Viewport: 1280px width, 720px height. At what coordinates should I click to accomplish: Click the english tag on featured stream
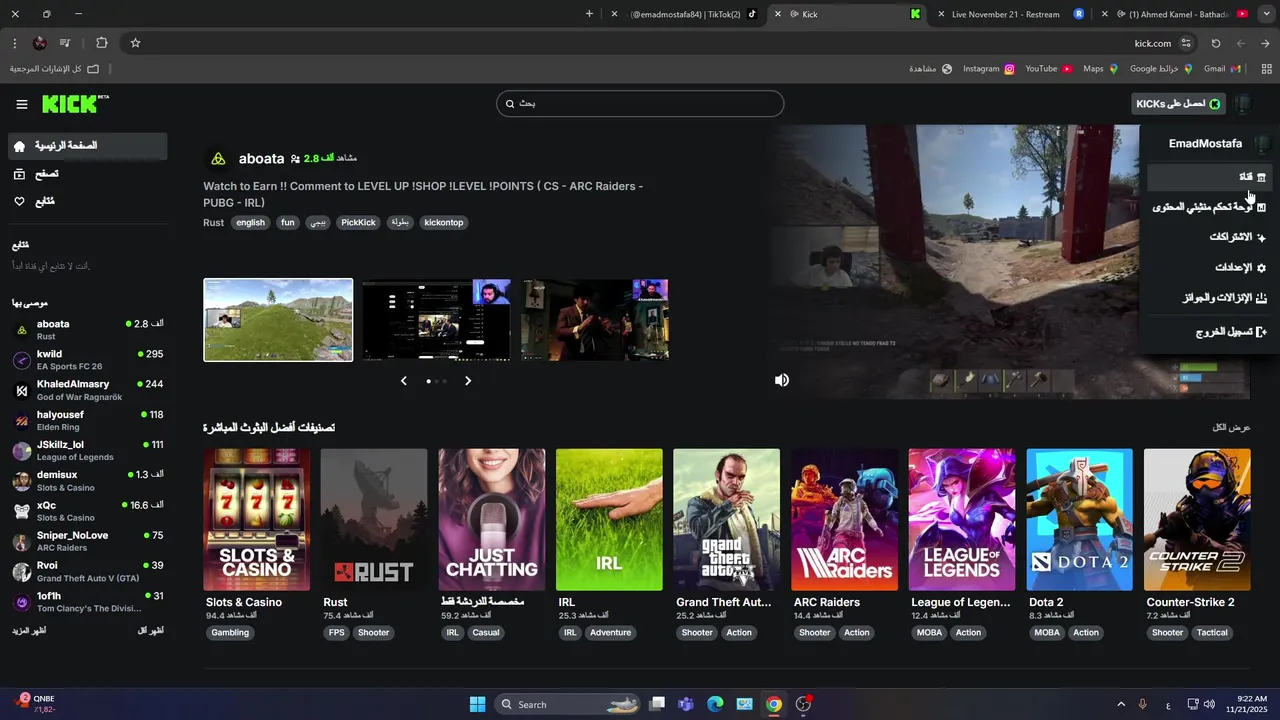(x=250, y=222)
